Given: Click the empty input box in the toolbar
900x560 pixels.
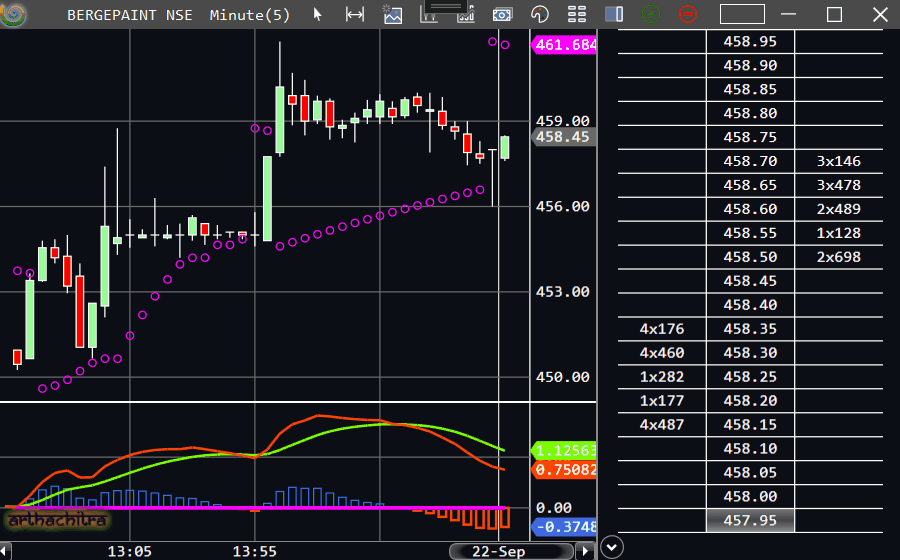Looking at the screenshot, I should coord(742,14).
